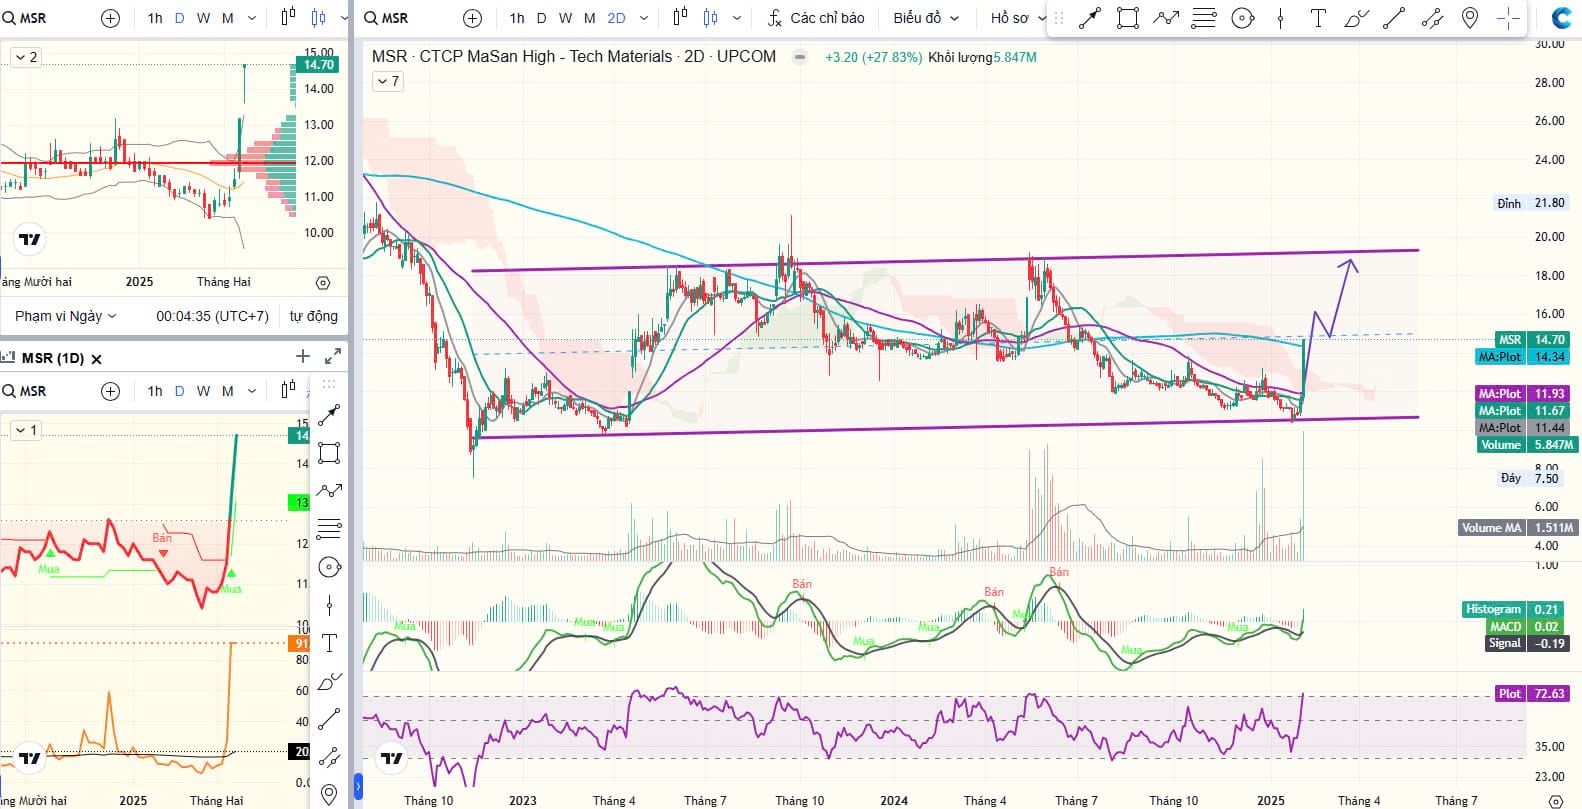Click the 00:04:35 (UTC+7) timezone button

point(212,316)
